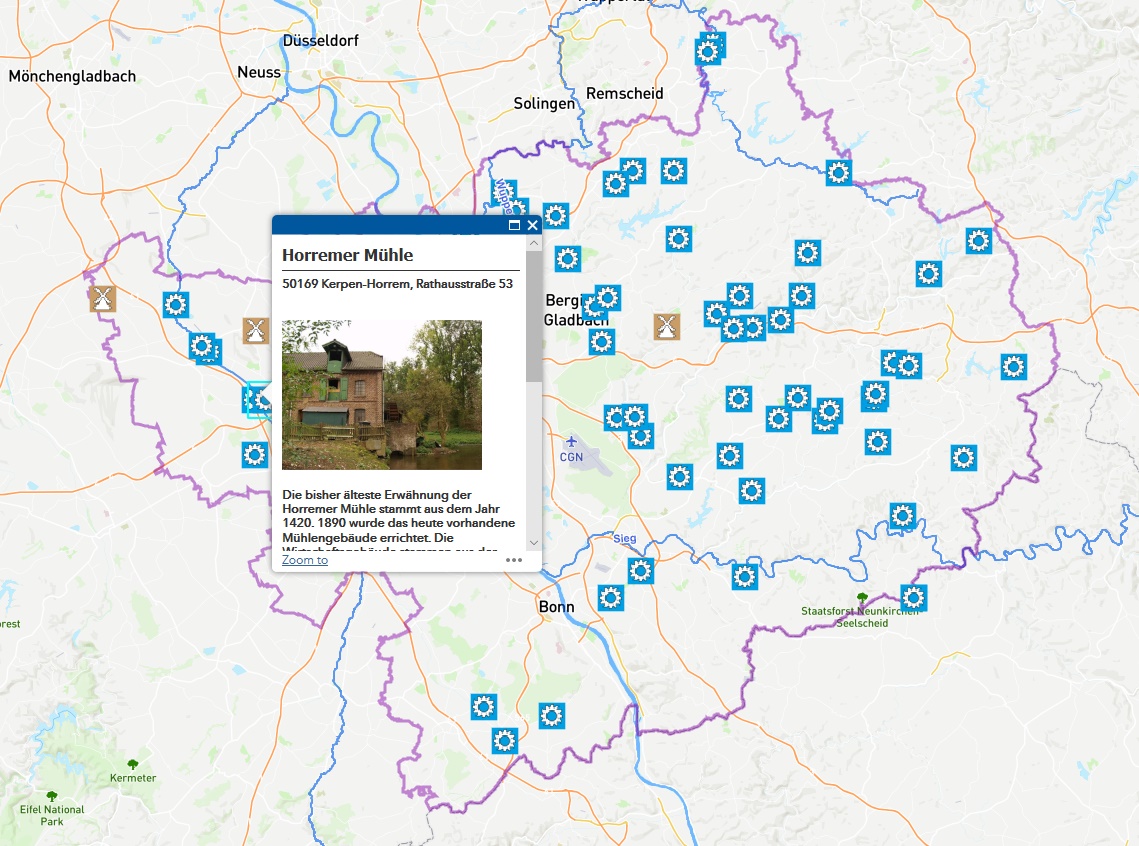The image size is (1139, 846).
Task: Click the Zoom to link
Action: [304, 560]
